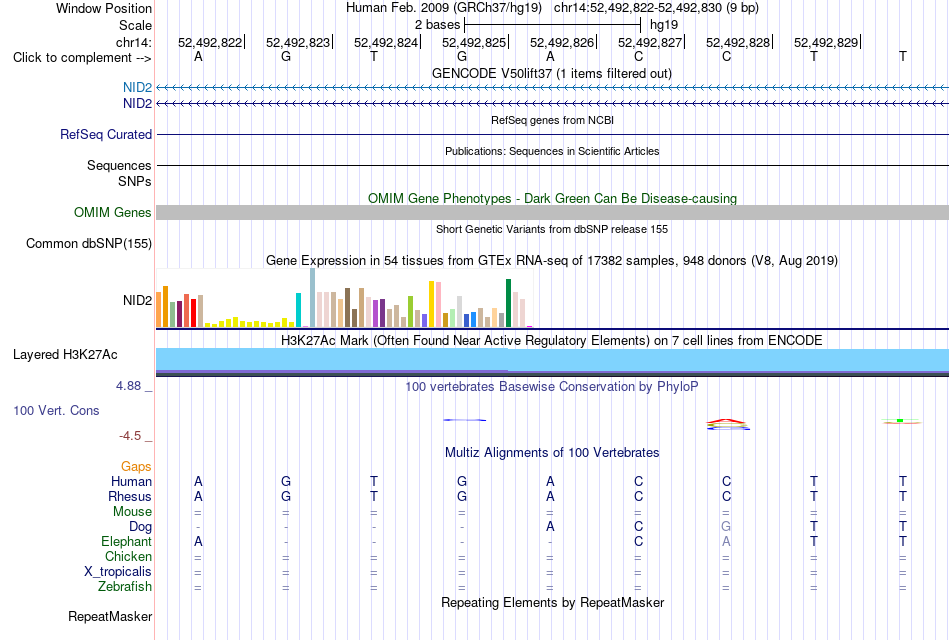Screen dimensions: 950x640
Task: Click the -4.5 PhyloP axis value
Action: 130,436
